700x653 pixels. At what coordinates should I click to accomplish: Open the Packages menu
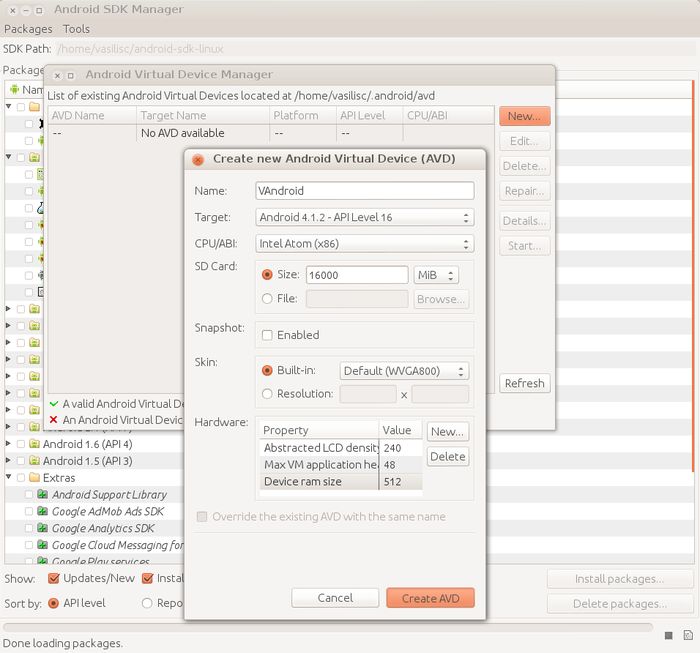click(28, 29)
